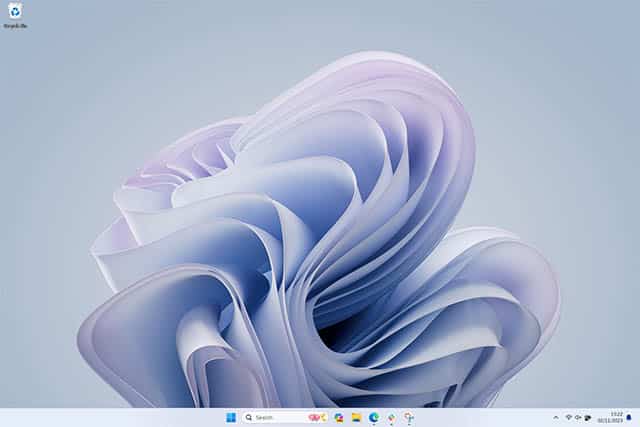Screen dimensions: 640x427
Task: Open the last pinned taskbar app
Action: 409,417
